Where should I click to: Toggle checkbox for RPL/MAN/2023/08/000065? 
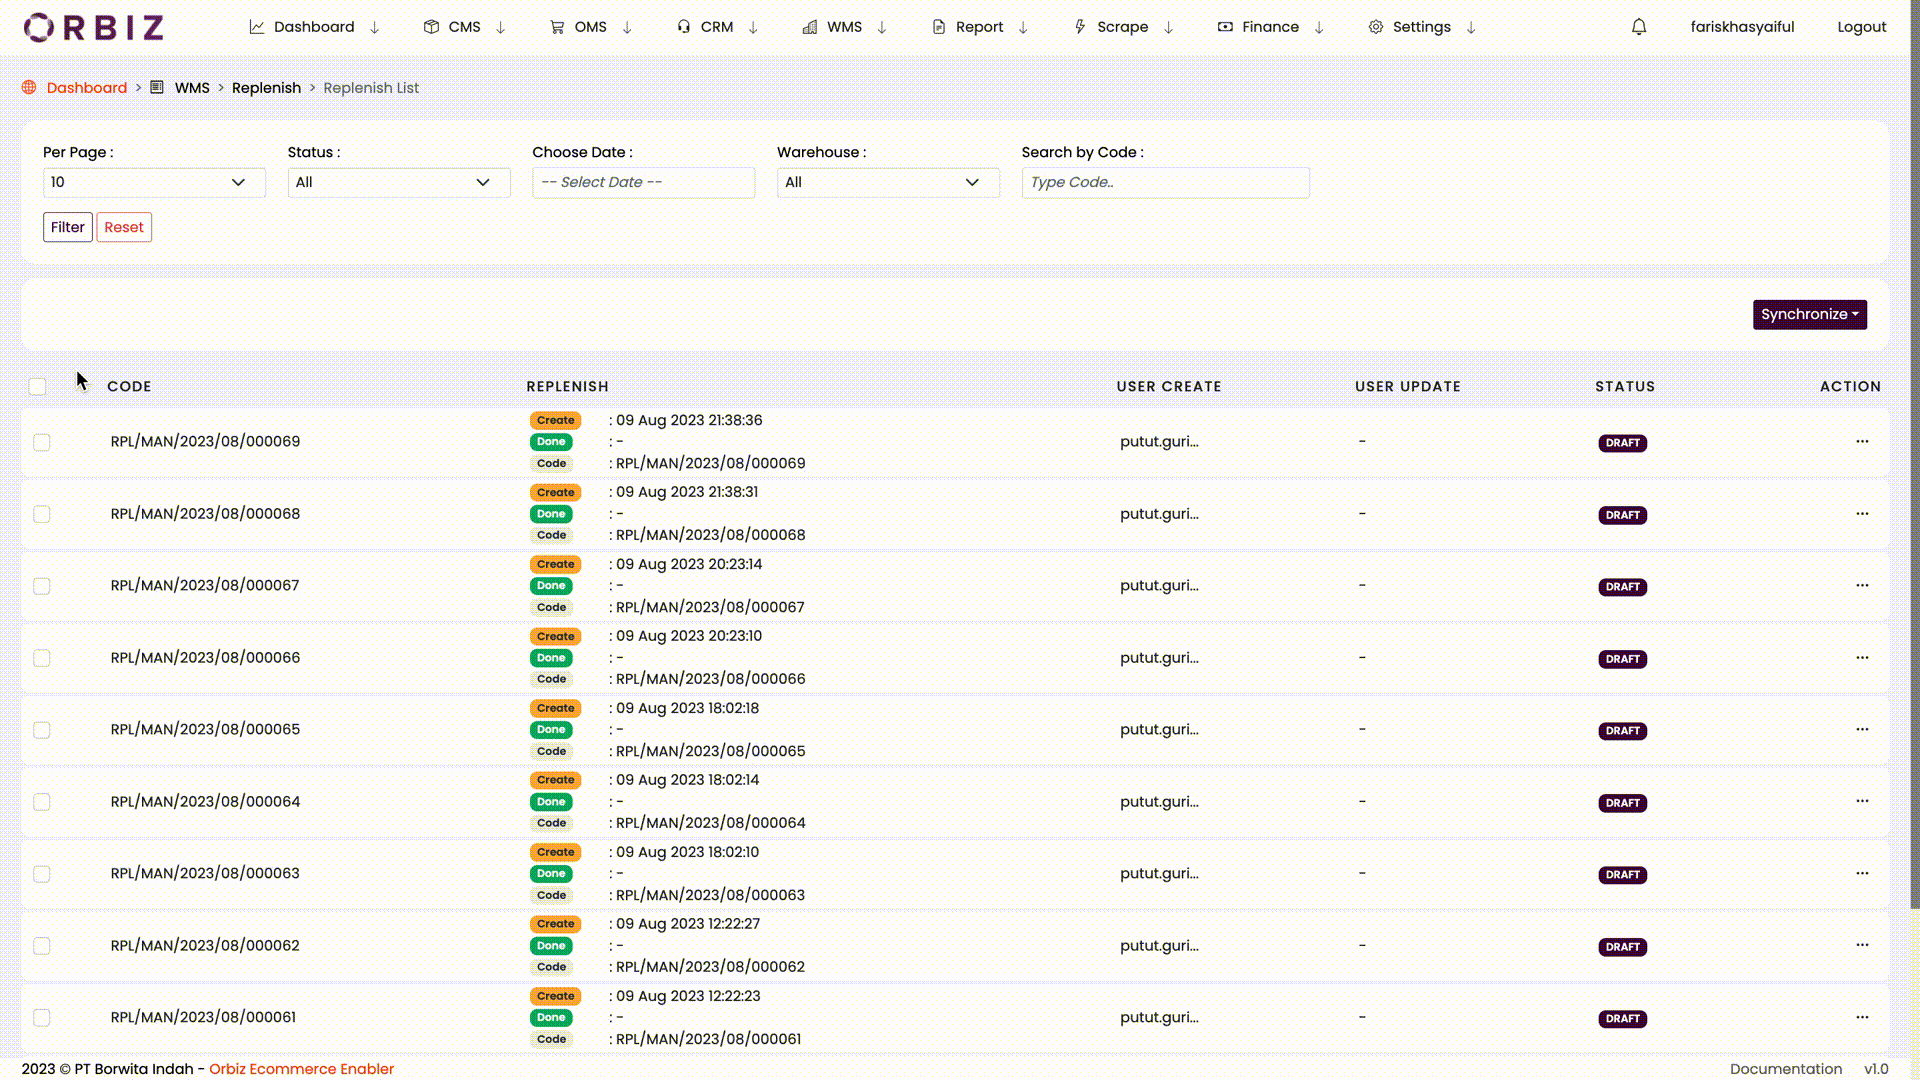(x=42, y=729)
